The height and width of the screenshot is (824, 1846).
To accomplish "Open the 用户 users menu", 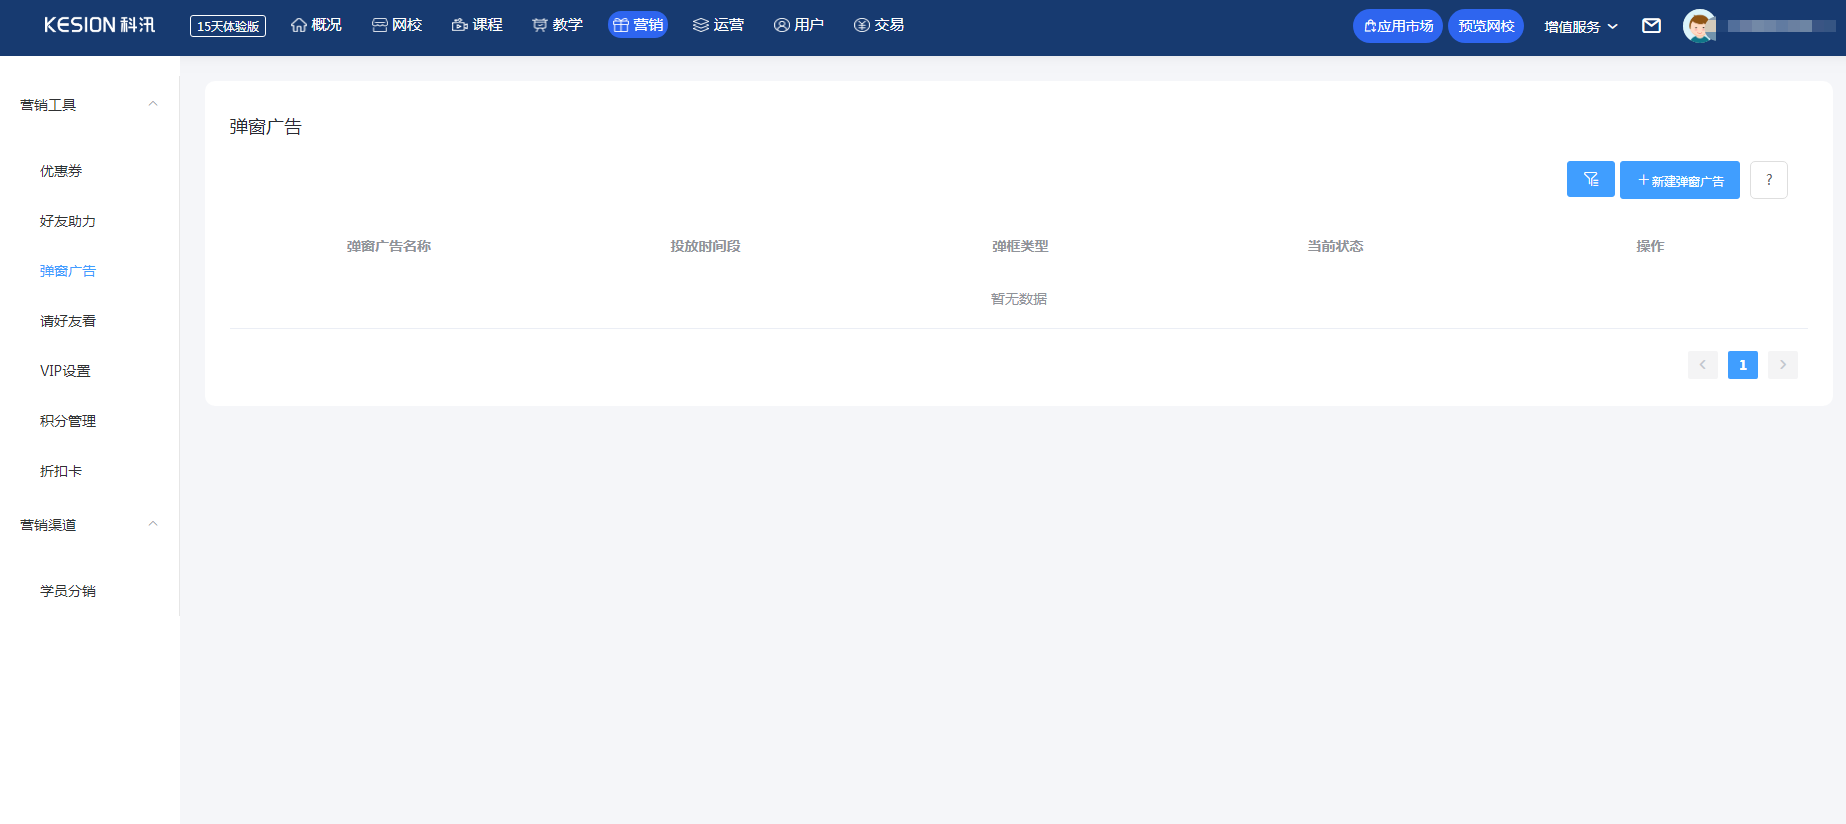I will click(x=799, y=25).
